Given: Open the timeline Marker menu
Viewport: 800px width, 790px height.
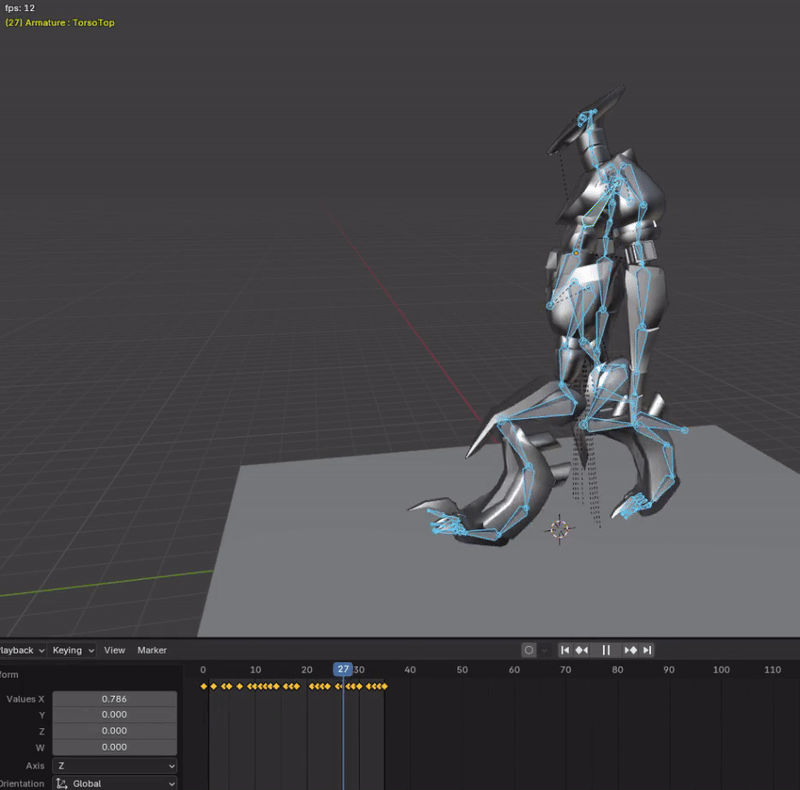Looking at the screenshot, I should coord(152,650).
